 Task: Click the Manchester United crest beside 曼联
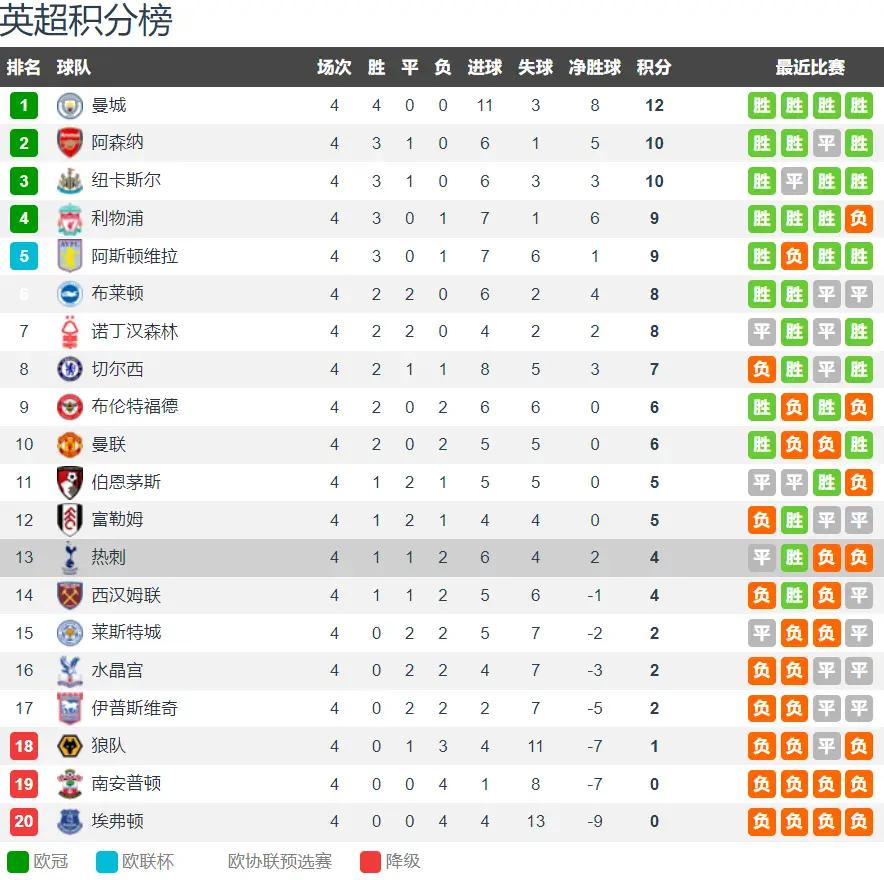[x=70, y=445]
